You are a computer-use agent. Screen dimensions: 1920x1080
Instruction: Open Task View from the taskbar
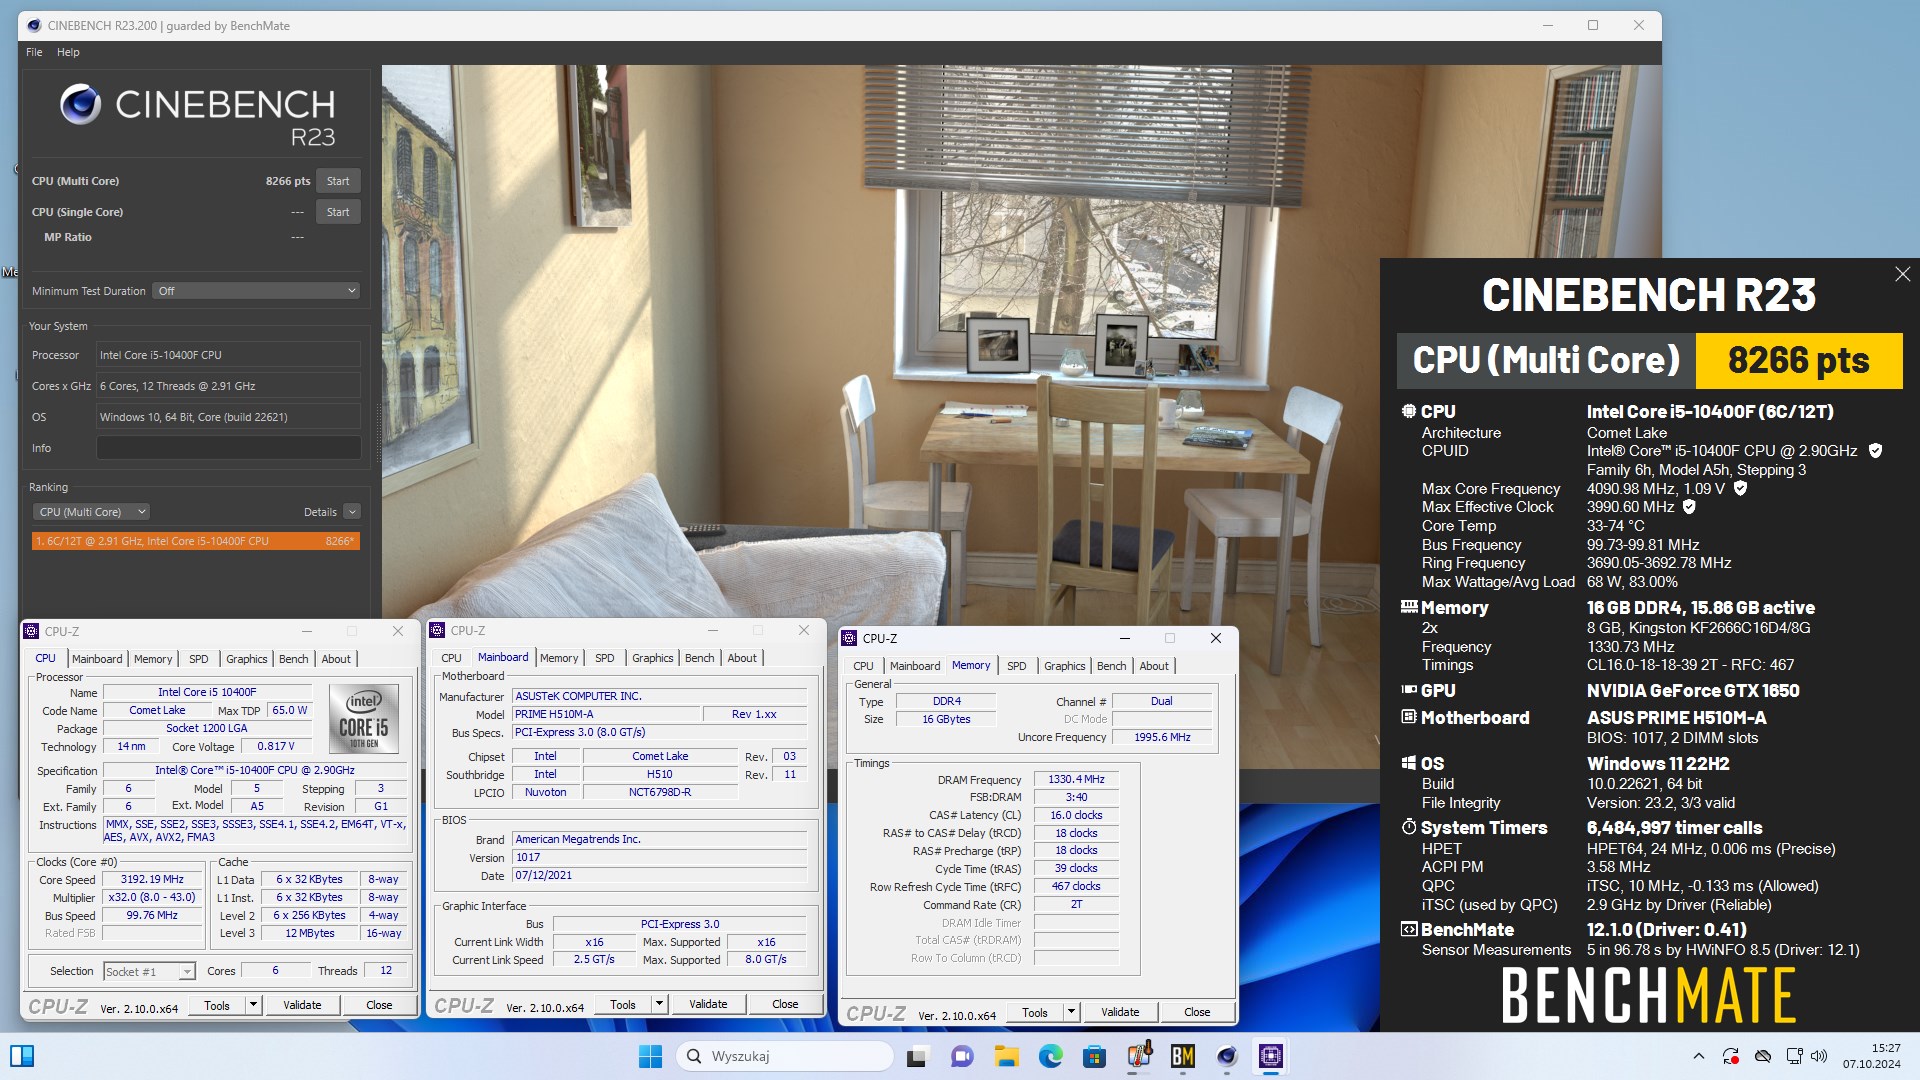pyautogui.click(x=917, y=1056)
